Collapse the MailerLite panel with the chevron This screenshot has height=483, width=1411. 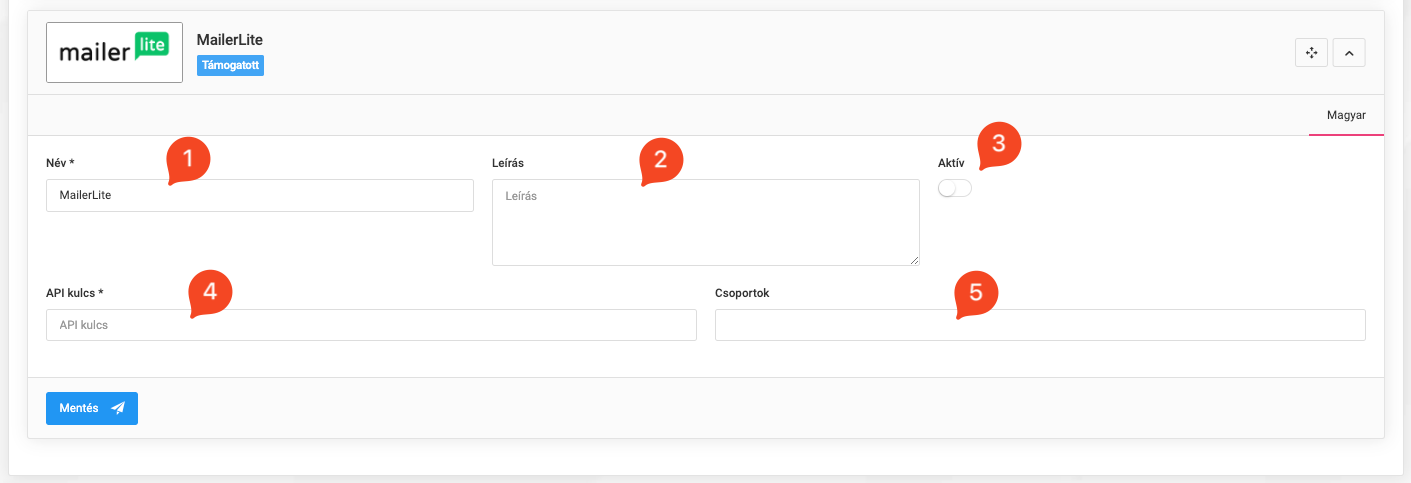pyautogui.click(x=1348, y=53)
